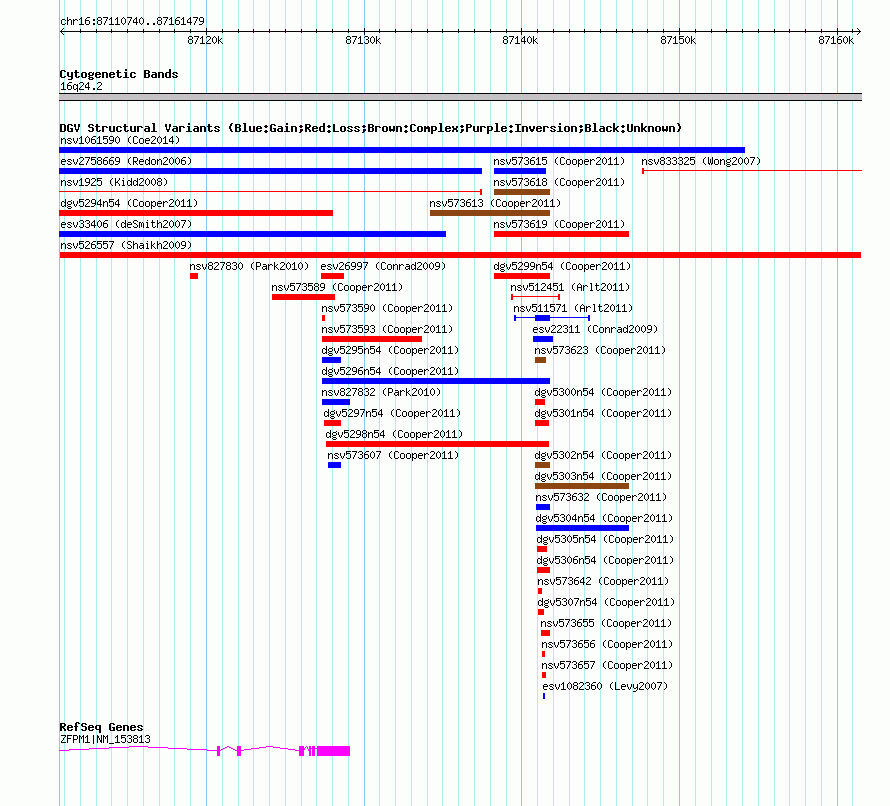Click nsv573613 (Cooper2011) label
Image resolution: width=890 pixels, height=806 pixels.
[x=495, y=203]
